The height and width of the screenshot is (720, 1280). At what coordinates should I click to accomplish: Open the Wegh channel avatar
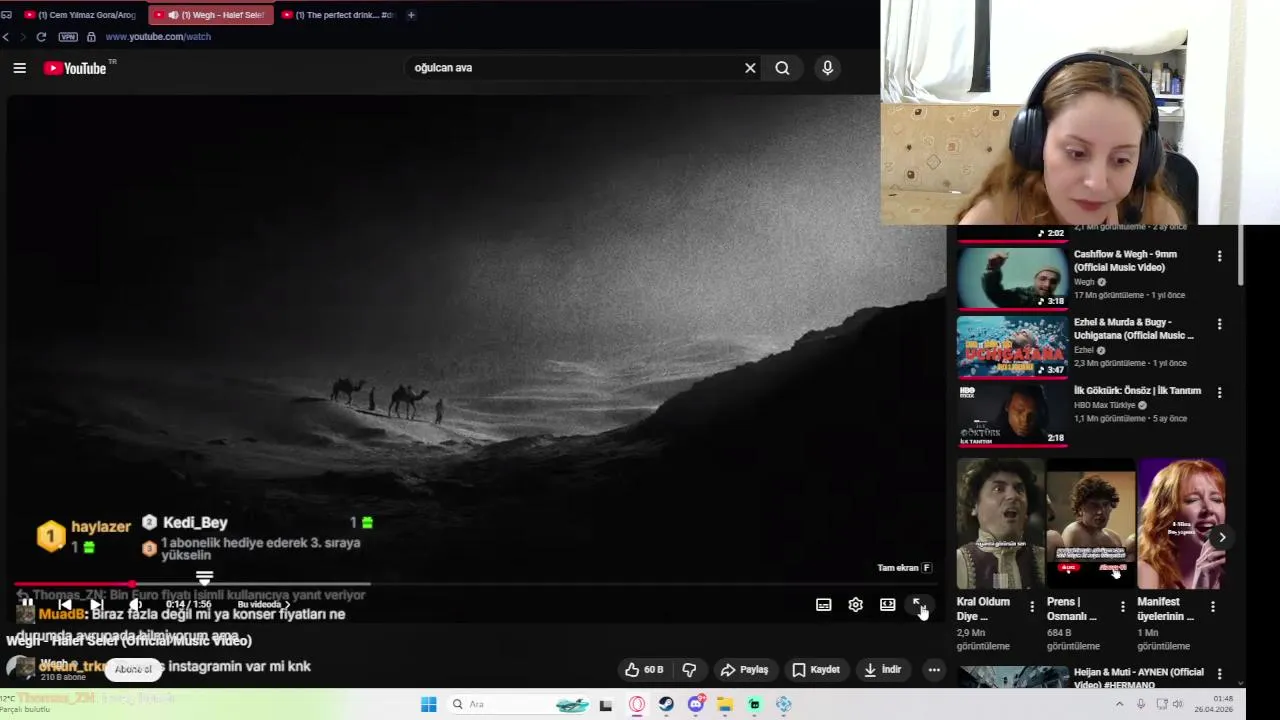tap(20, 668)
